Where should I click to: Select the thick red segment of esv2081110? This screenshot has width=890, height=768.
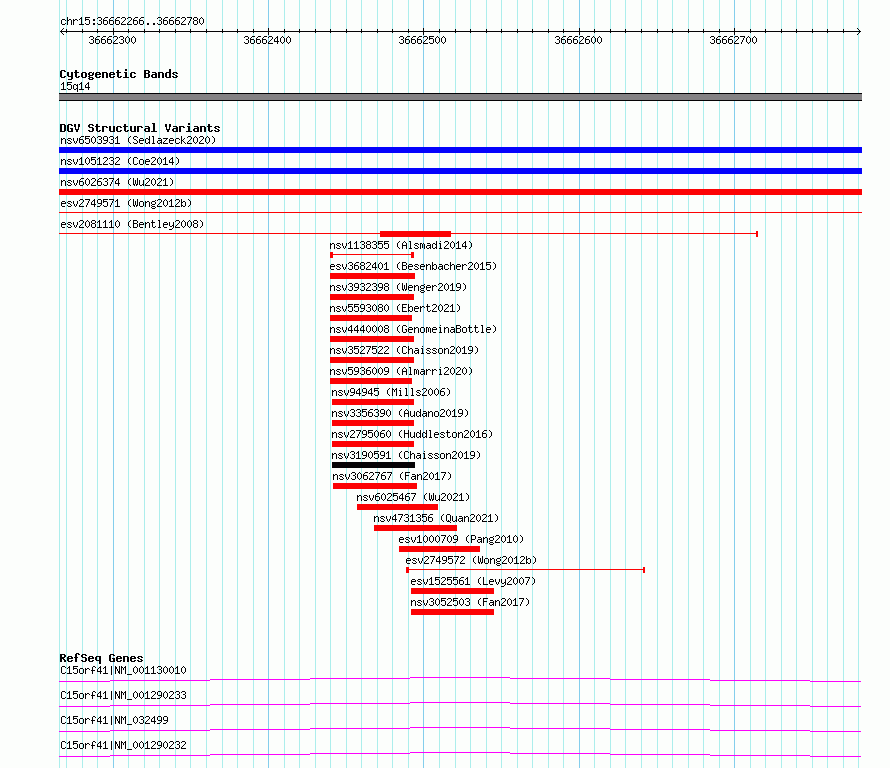point(415,234)
